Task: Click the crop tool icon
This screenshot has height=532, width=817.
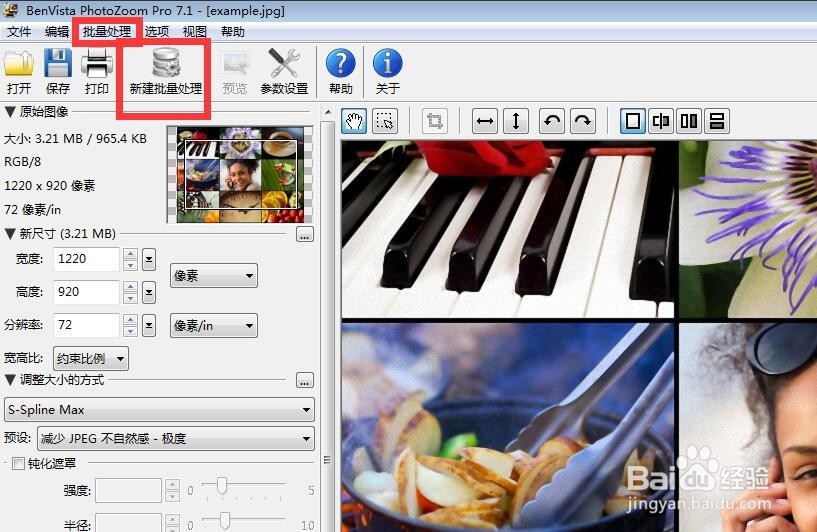Action: coord(435,121)
